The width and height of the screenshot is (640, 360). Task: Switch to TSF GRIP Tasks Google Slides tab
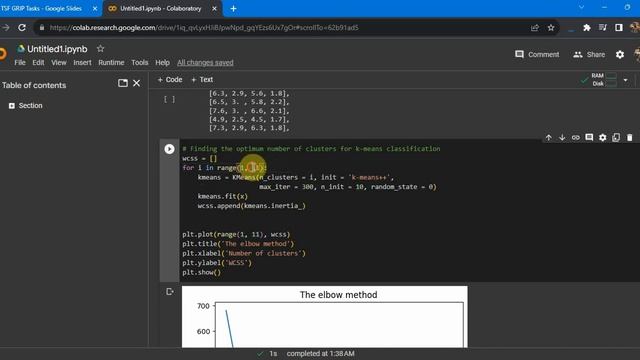click(x=43, y=9)
